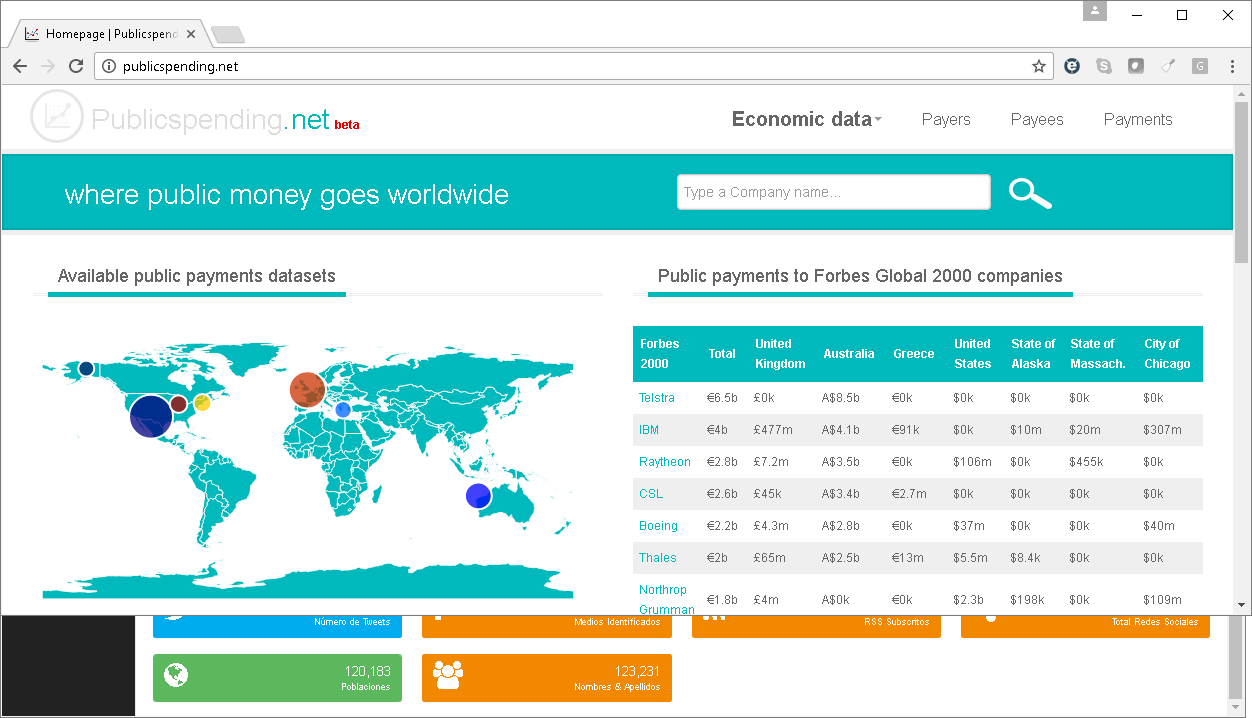Click the 'Available public payments datasets' heading
Viewport: 1252px width, 718px height.
tap(197, 276)
